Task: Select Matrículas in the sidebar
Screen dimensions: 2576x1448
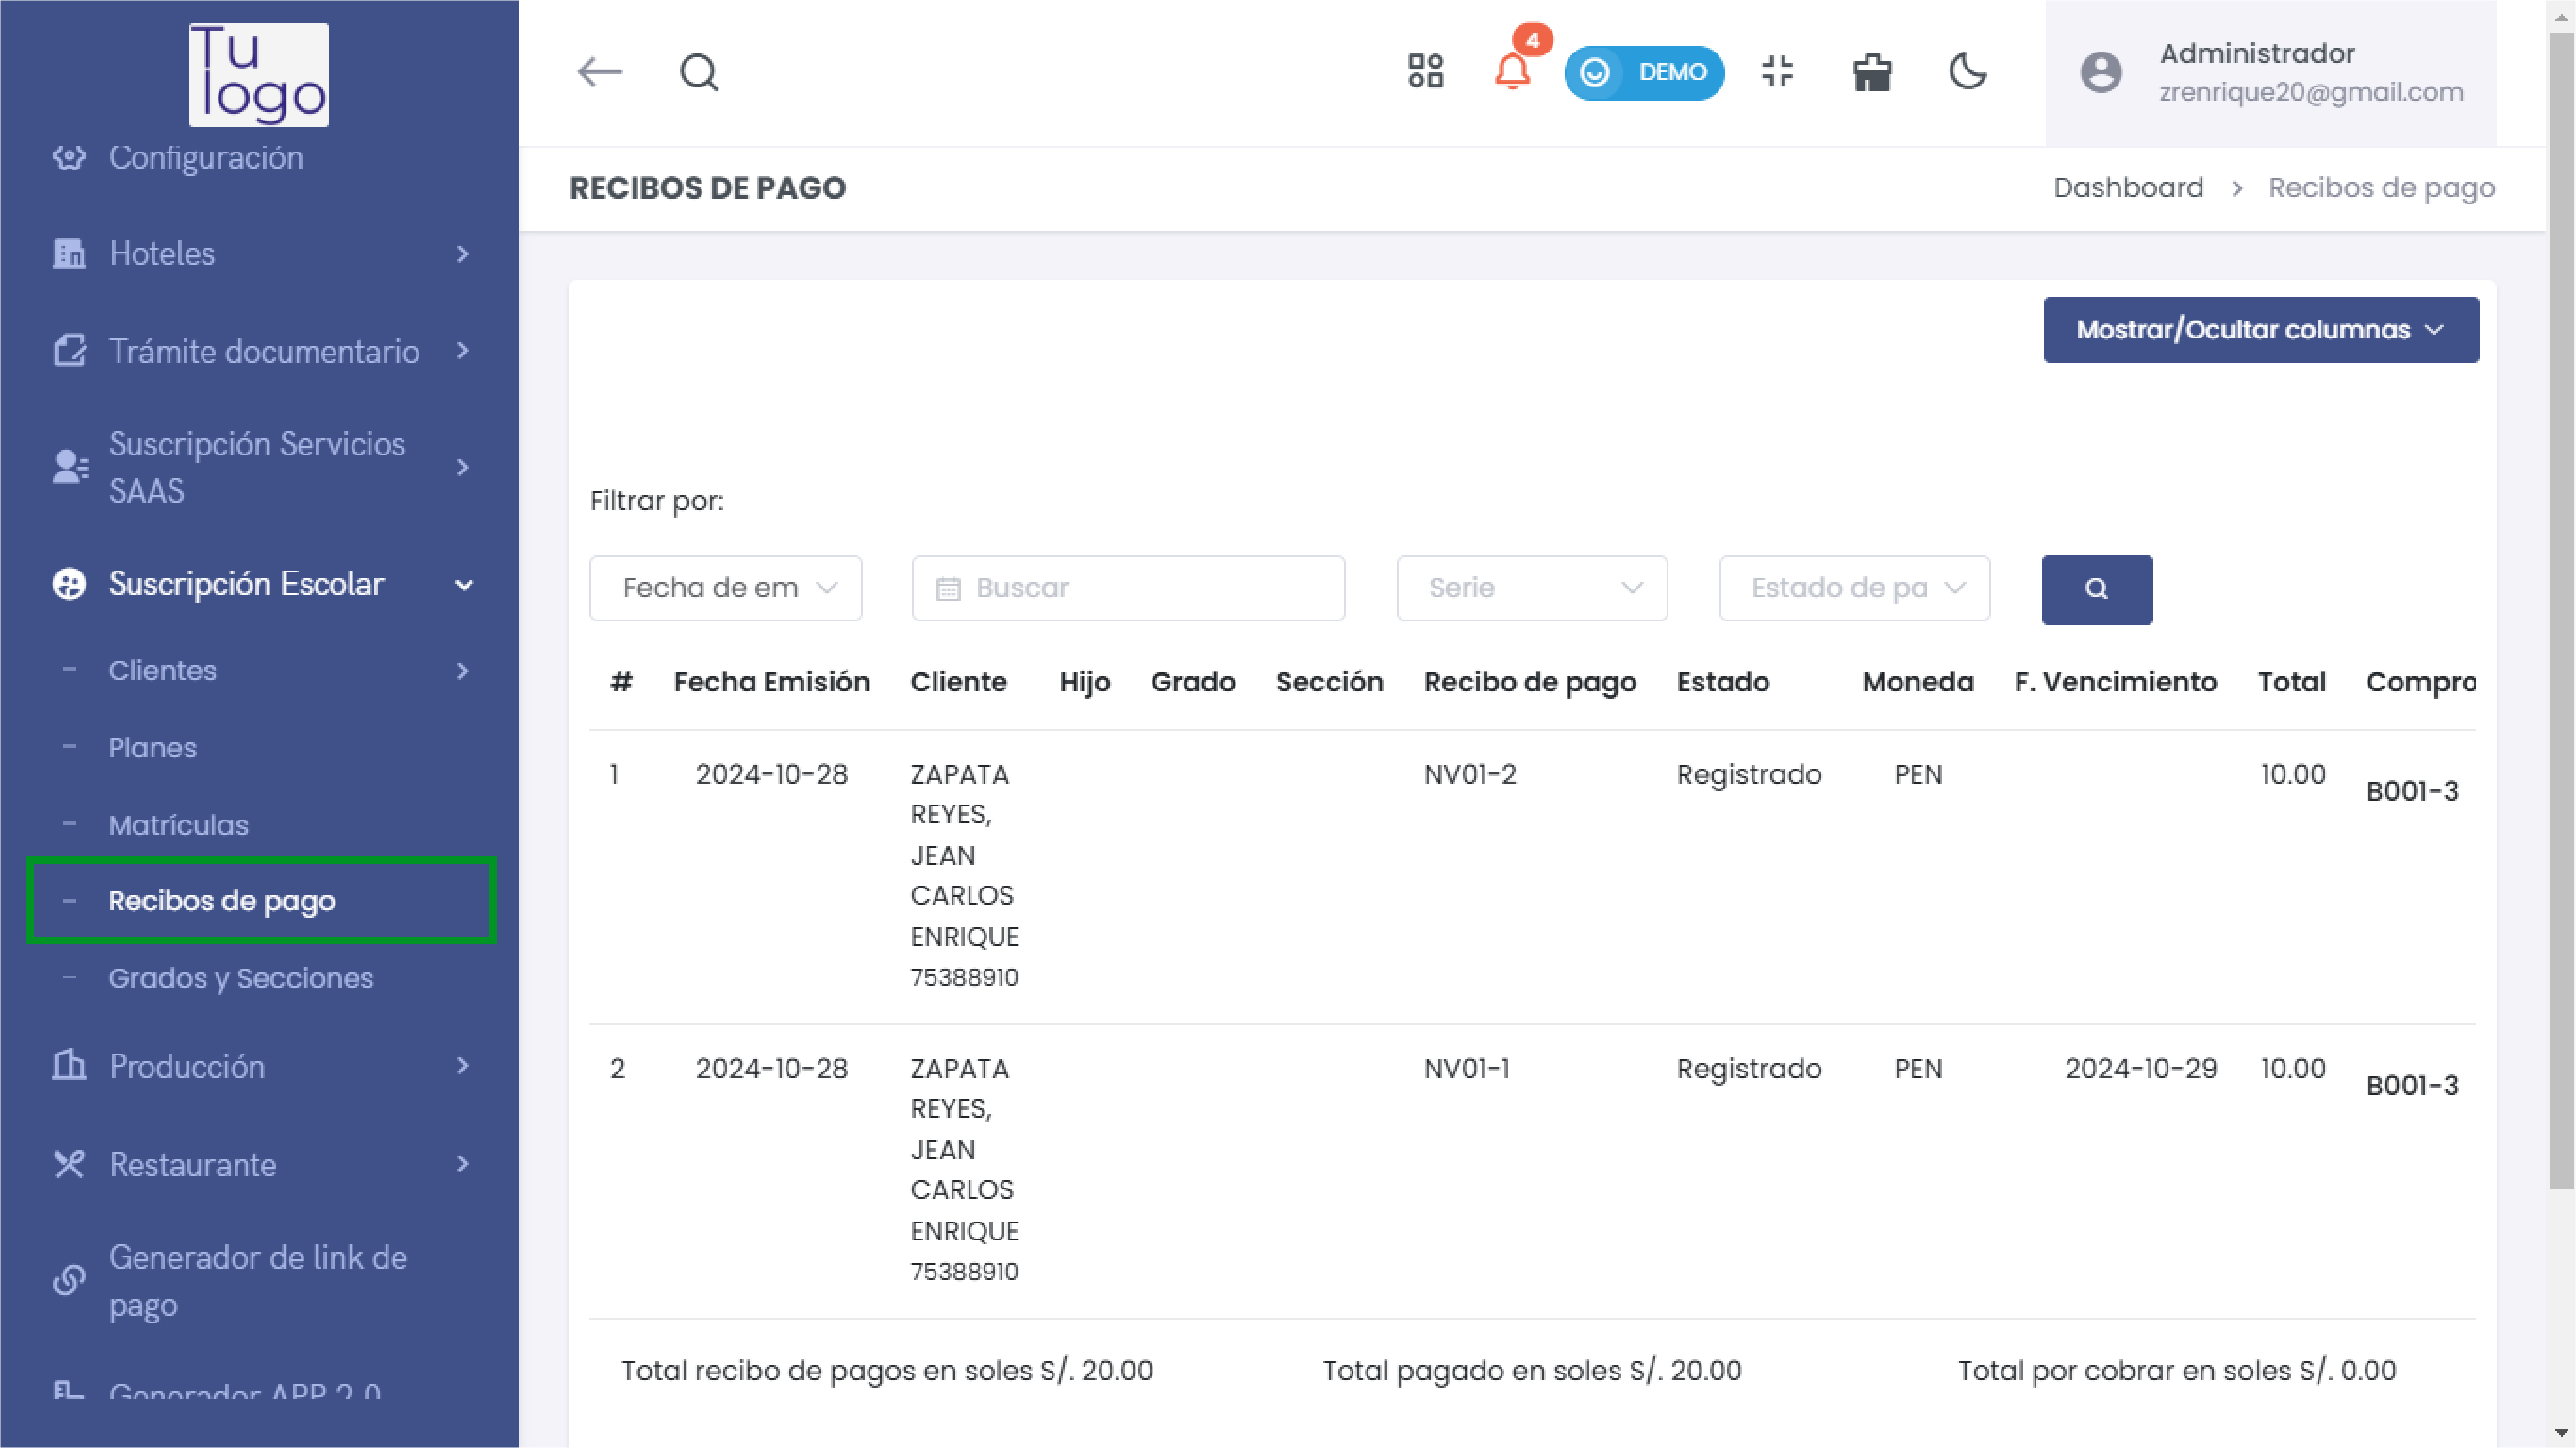Action: point(178,824)
